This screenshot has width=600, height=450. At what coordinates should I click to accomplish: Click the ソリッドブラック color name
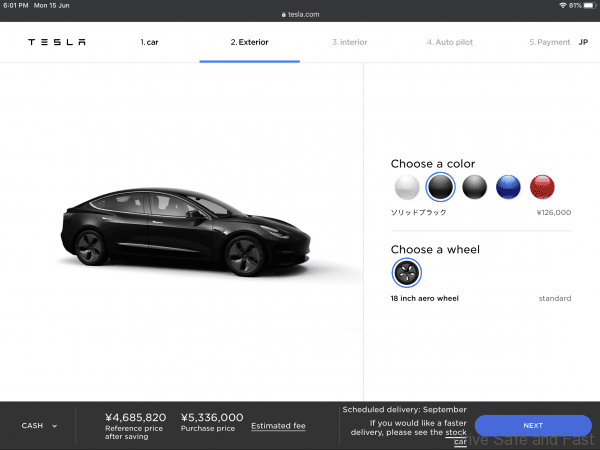click(x=419, y=212)
